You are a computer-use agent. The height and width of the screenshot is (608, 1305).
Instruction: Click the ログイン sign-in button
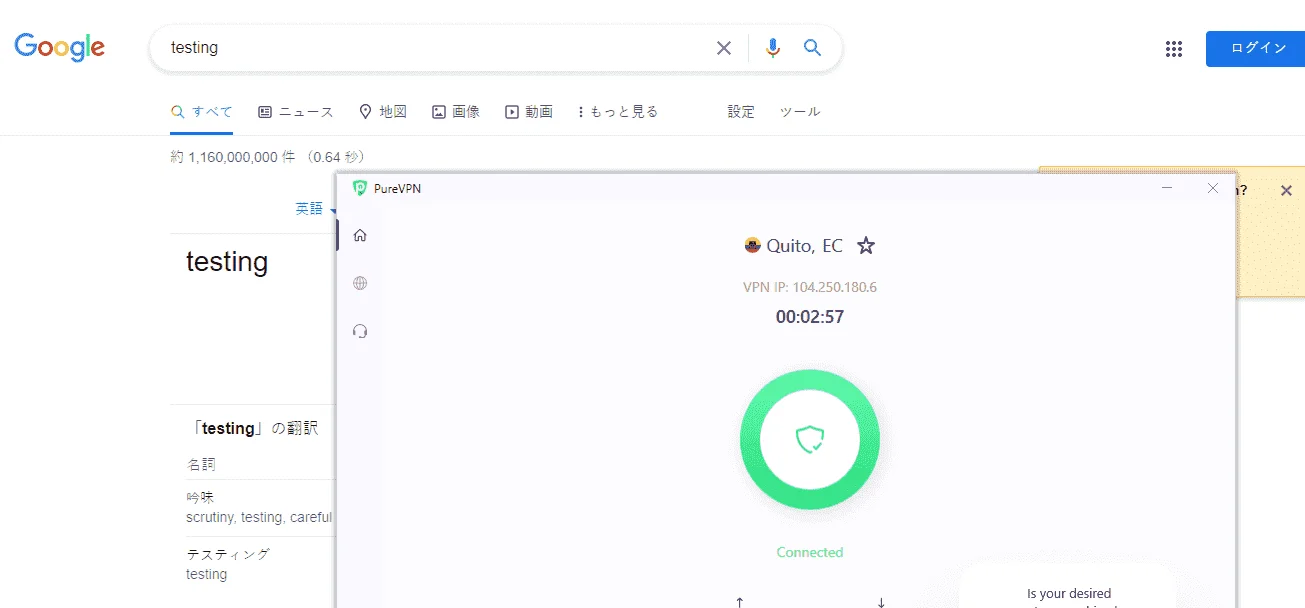click(1258, 49)
